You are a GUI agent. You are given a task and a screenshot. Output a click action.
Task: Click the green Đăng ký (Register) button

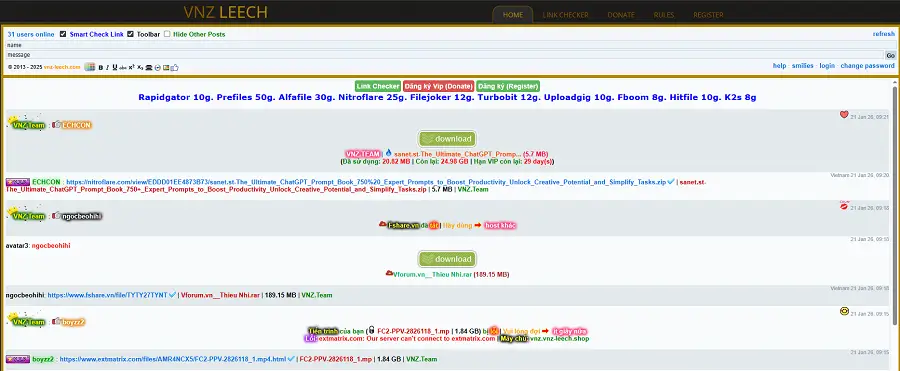508,86
